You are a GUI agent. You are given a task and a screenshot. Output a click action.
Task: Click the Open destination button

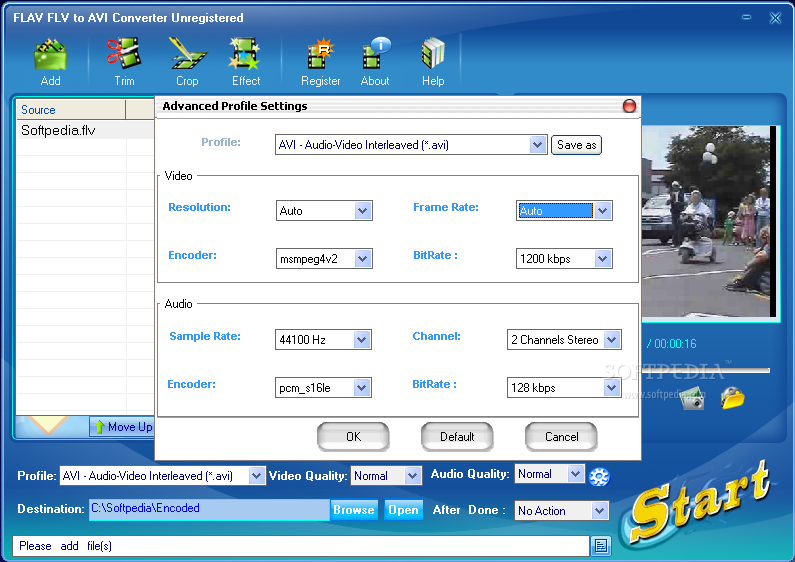point(403,510)
